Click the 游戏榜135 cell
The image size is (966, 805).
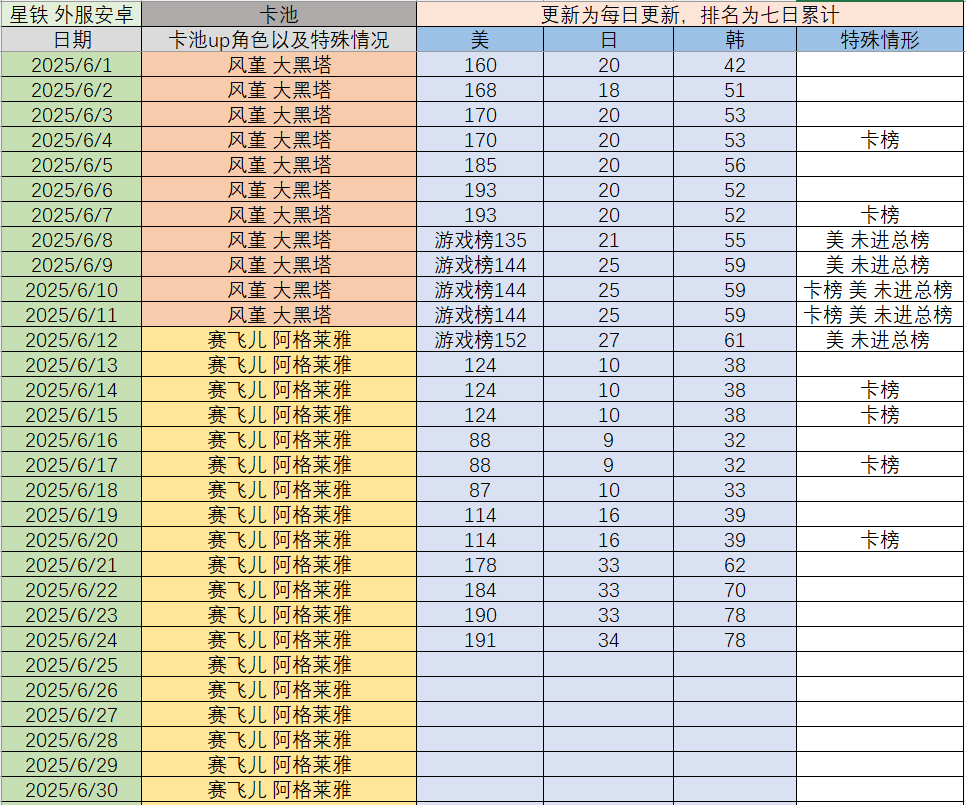[x=480, y=240]
